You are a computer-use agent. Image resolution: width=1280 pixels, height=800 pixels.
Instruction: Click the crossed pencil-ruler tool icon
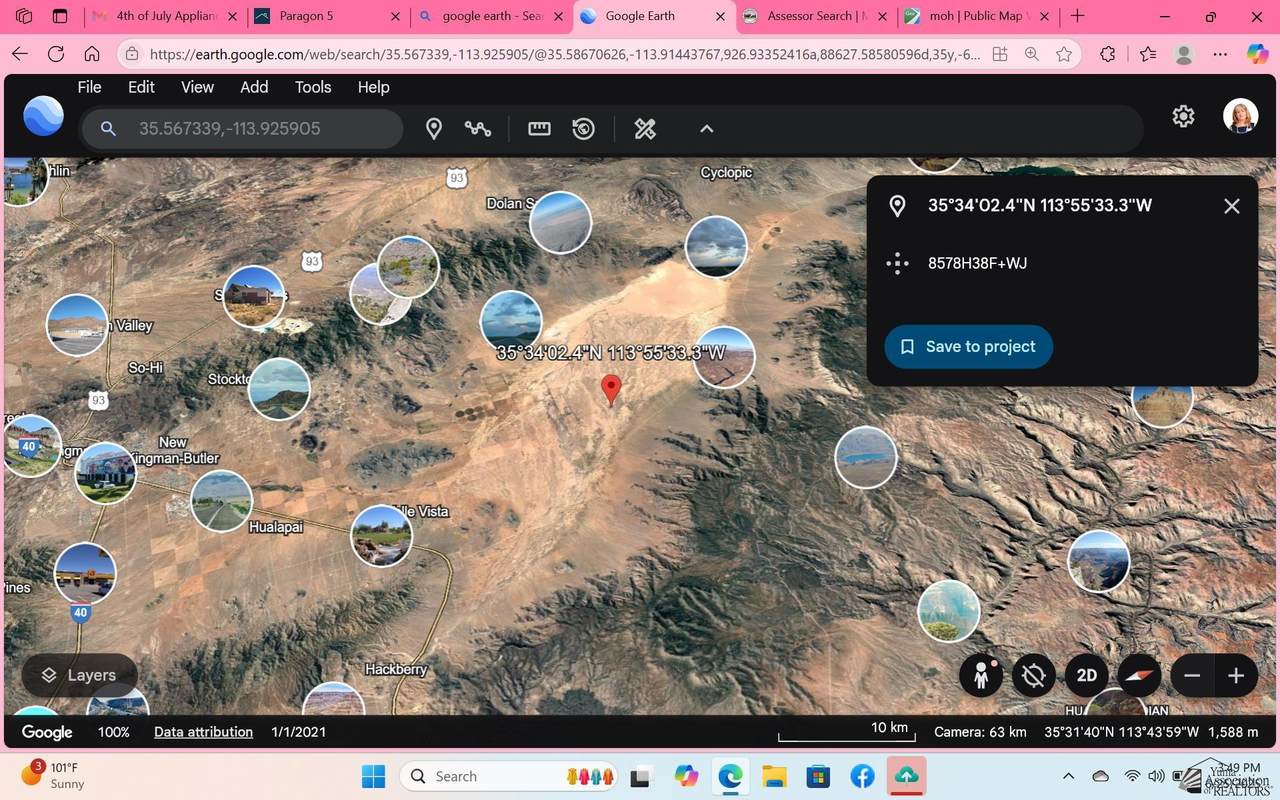coord(645,129)
